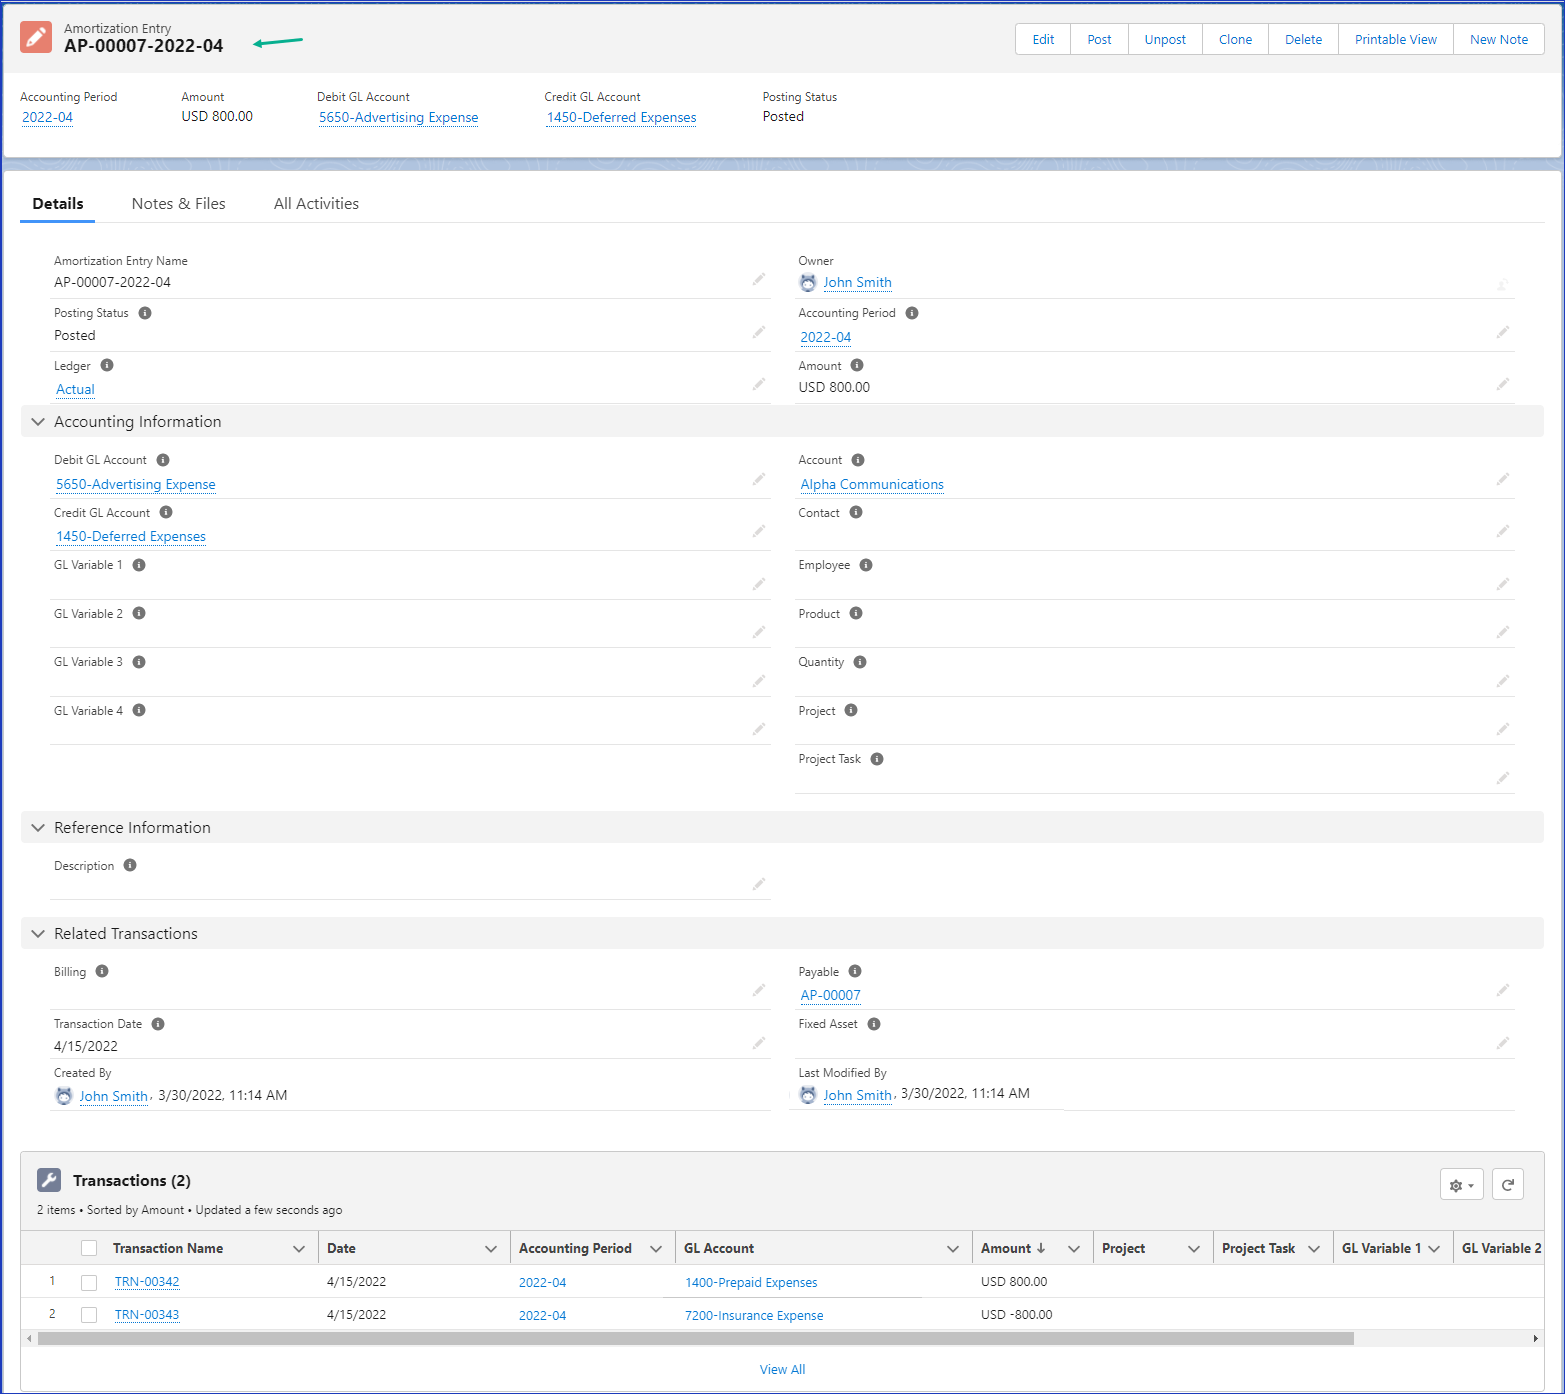The height and width of the screenshot is (1394, 1565).
Task: Click the edit pencil for the Payable field
Action: pos(1502,990)
